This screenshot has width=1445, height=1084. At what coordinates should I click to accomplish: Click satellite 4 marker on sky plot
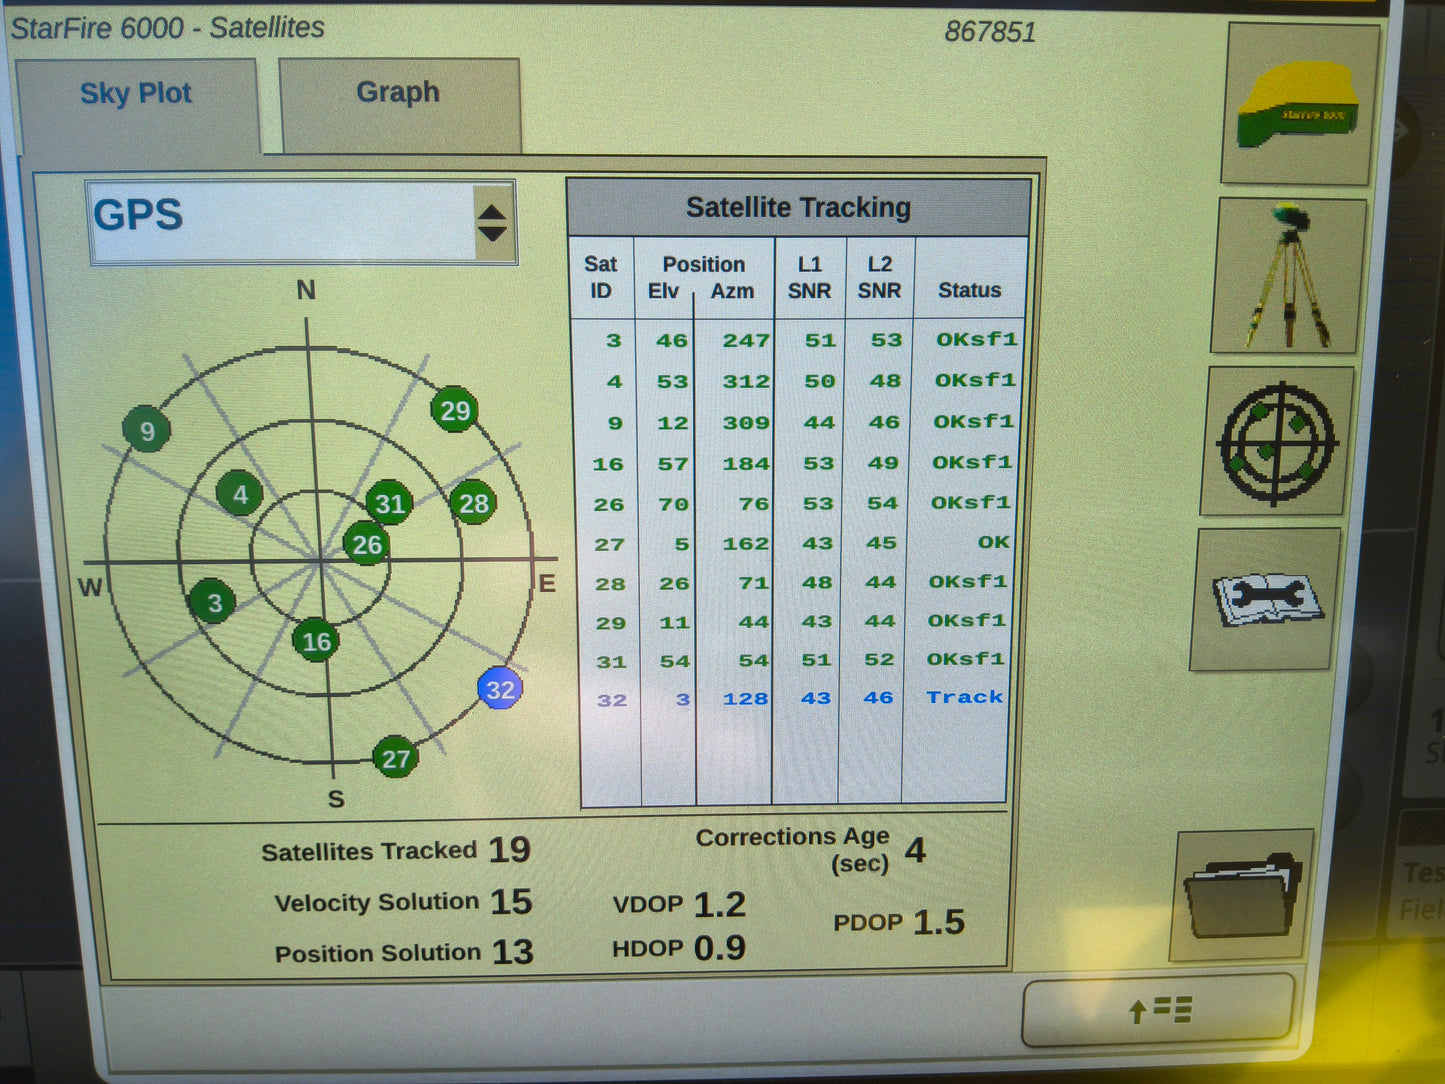pos(239,493)
